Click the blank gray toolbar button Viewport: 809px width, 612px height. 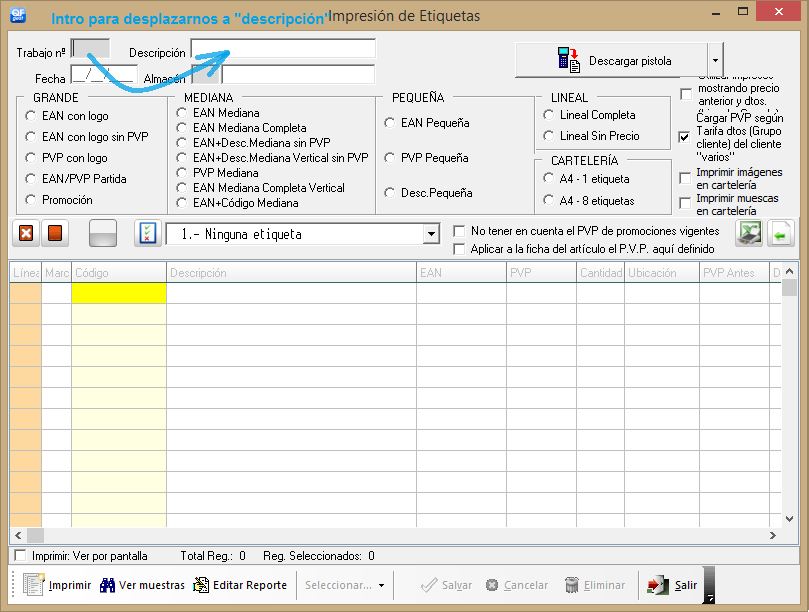103,233
